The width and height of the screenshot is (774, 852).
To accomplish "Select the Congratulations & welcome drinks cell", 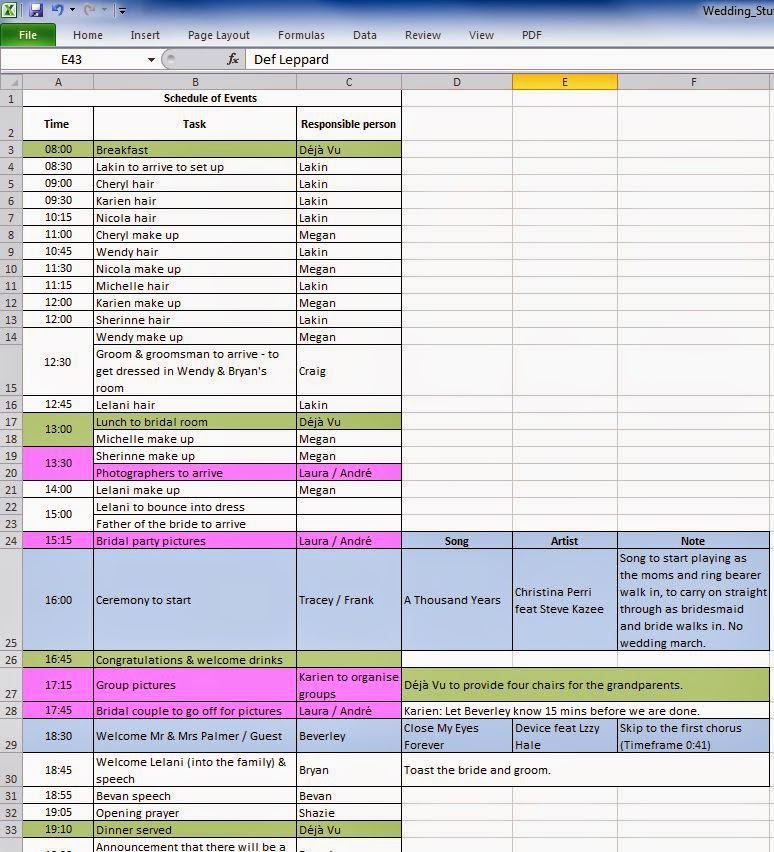I will [x=195, y=660].
